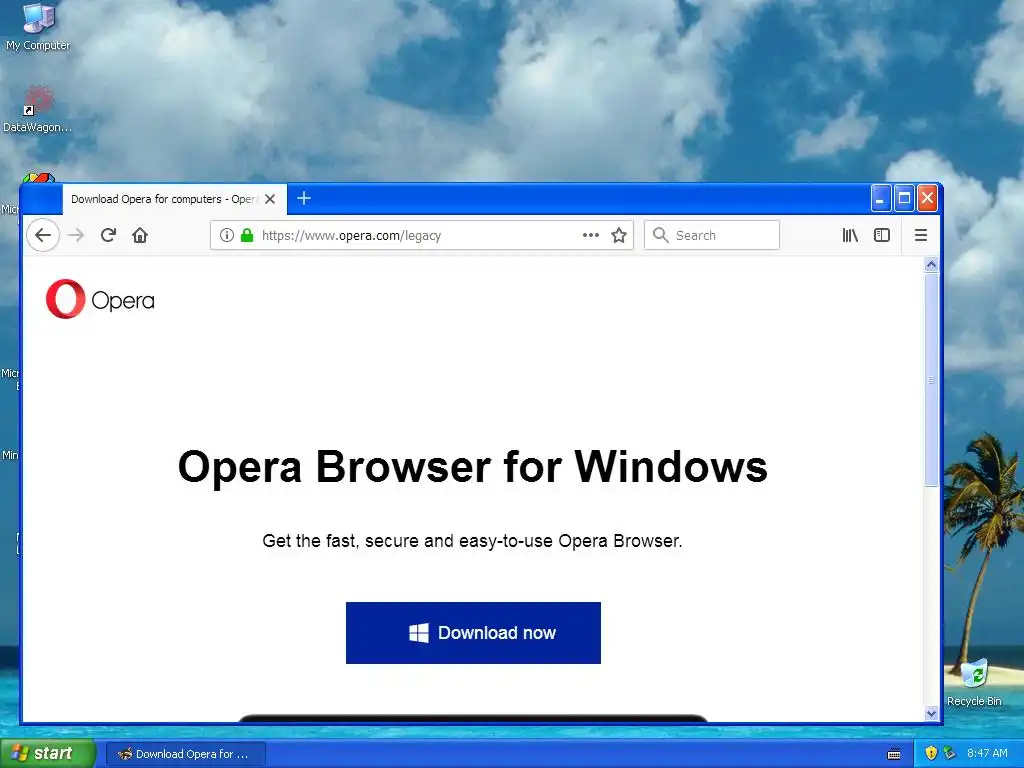
Task: Click the network tray icon beside clock
Action: pyautogui.click(x=949, y=753)
